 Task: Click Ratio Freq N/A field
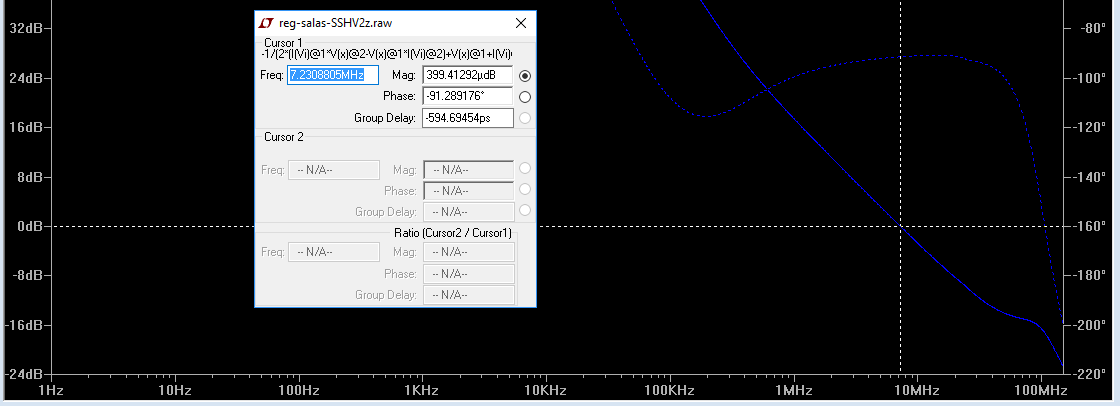pos(334,252)
